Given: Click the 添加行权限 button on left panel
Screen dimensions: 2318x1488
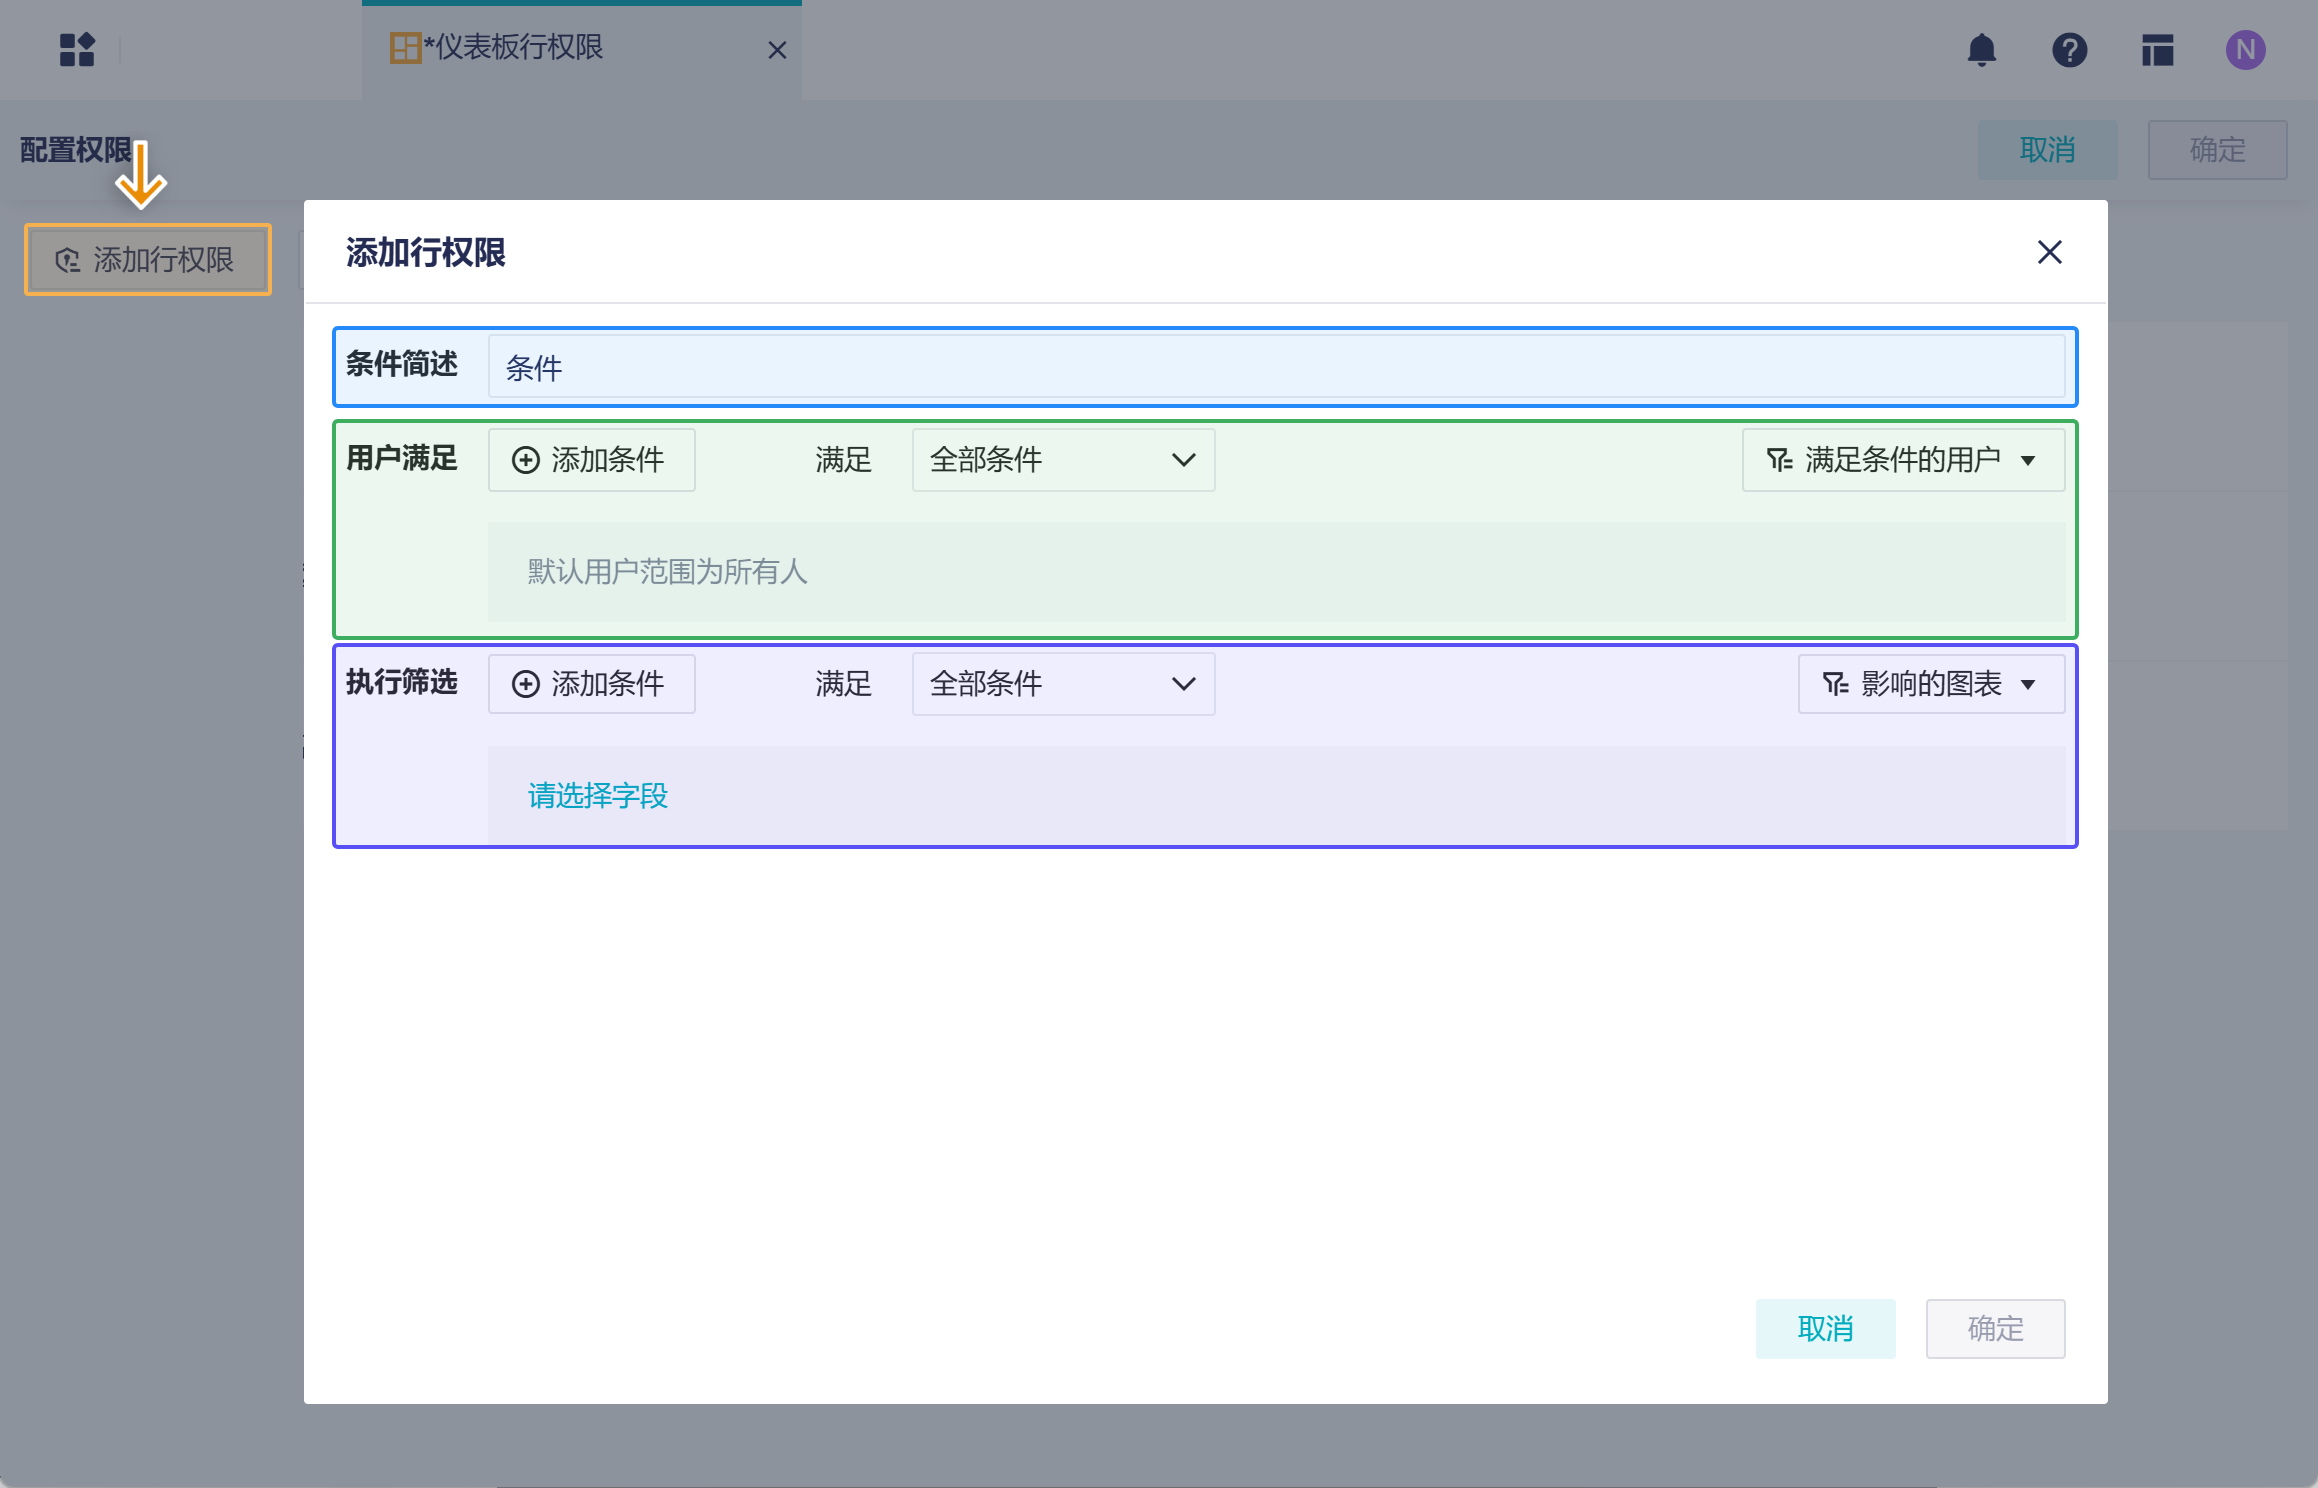Looking at the screenshot, I should (148, 260).
